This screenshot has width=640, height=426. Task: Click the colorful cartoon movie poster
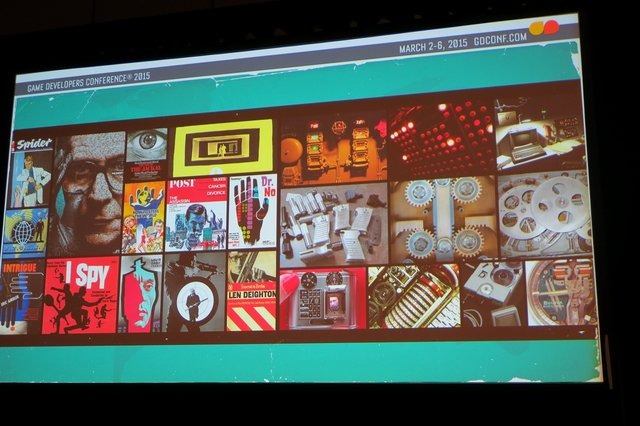coord(144,217)
